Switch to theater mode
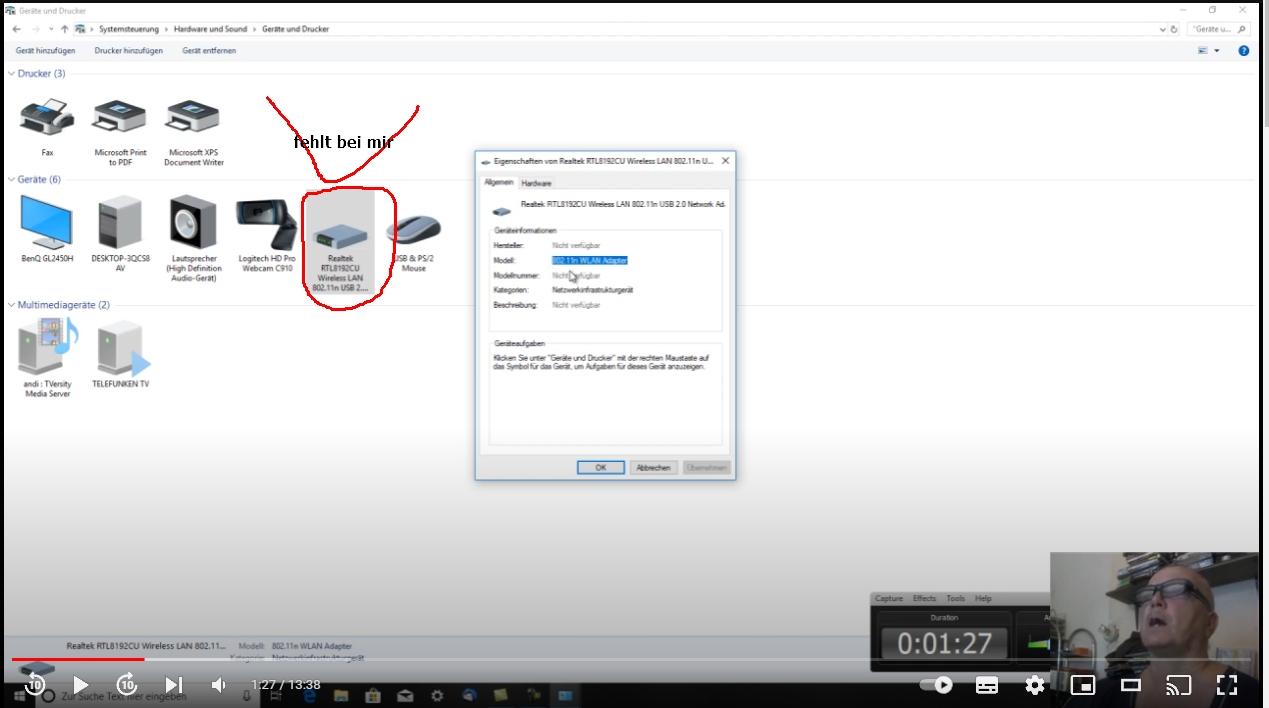The image size is (1269, 708). click(1131, 685)
